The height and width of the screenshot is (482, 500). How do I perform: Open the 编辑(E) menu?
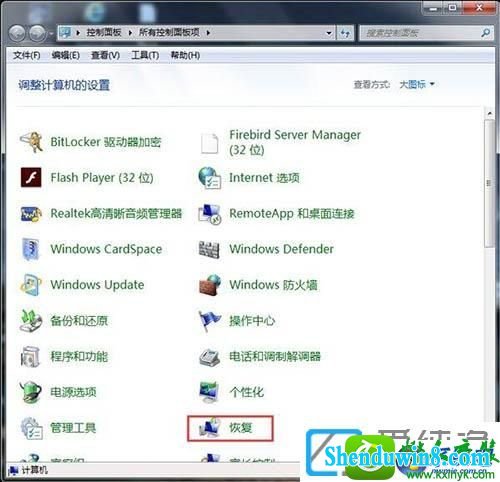[66, 55]
